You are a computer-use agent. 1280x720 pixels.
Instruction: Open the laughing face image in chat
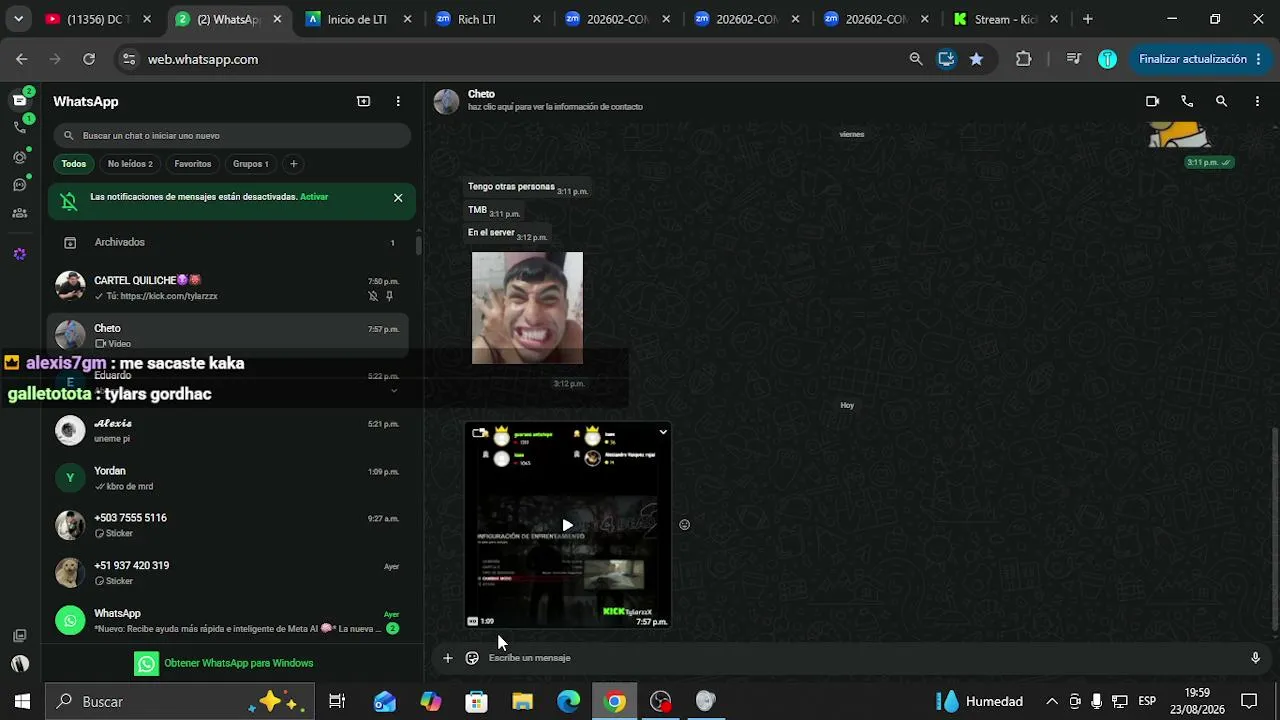click(527, 308)
